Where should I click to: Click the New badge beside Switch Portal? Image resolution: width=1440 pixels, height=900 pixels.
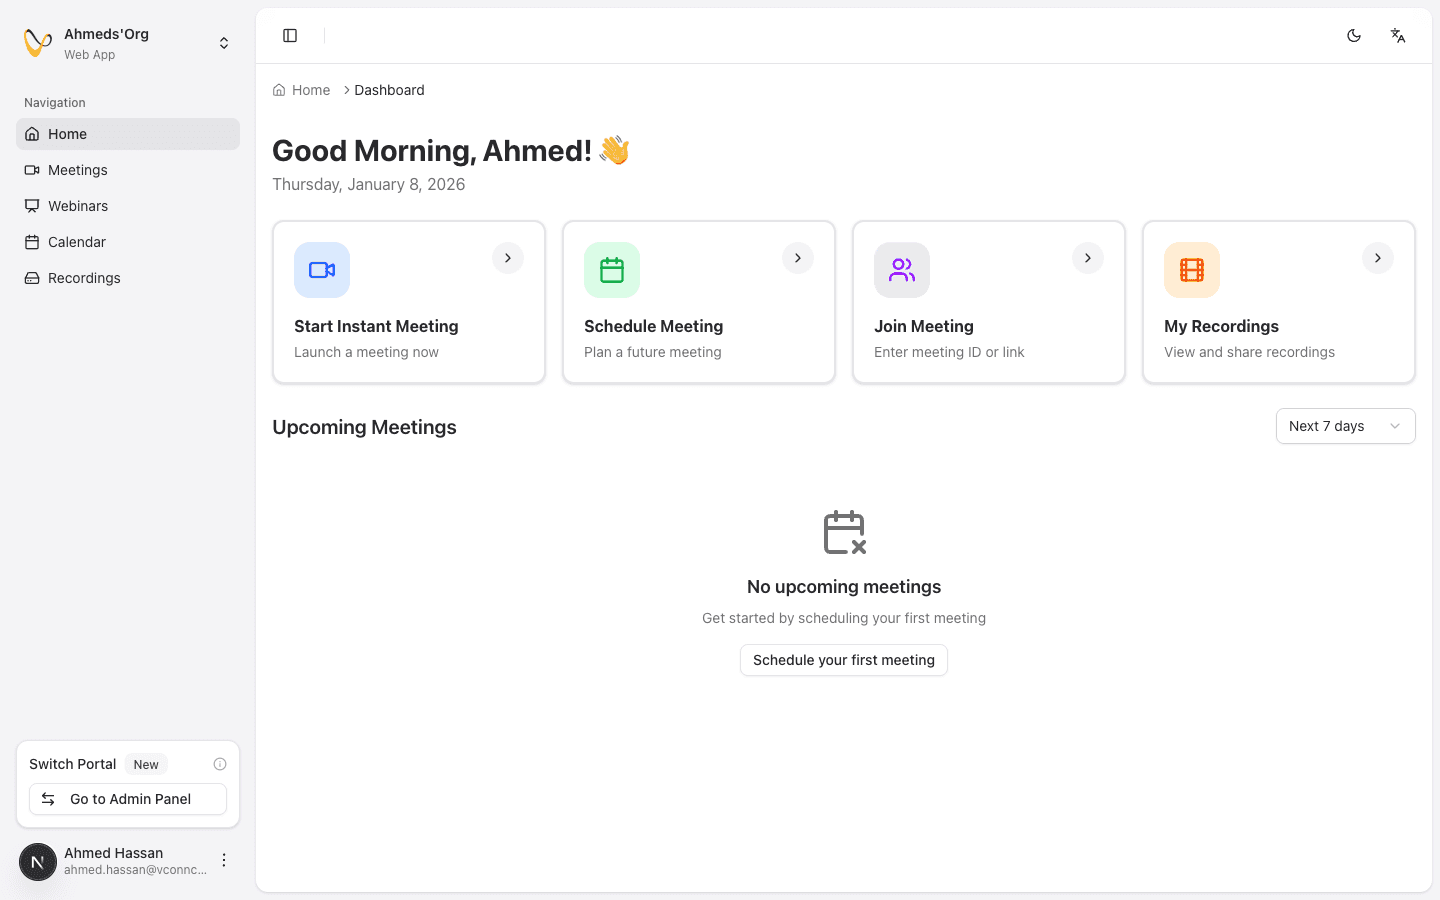[146, 764]
